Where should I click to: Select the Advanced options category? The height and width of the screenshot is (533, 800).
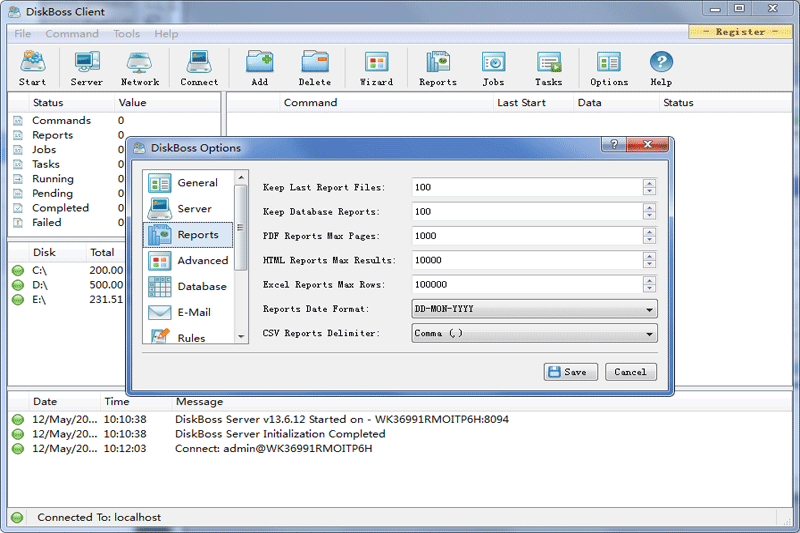pyautogui.click(x=191, y=261)
